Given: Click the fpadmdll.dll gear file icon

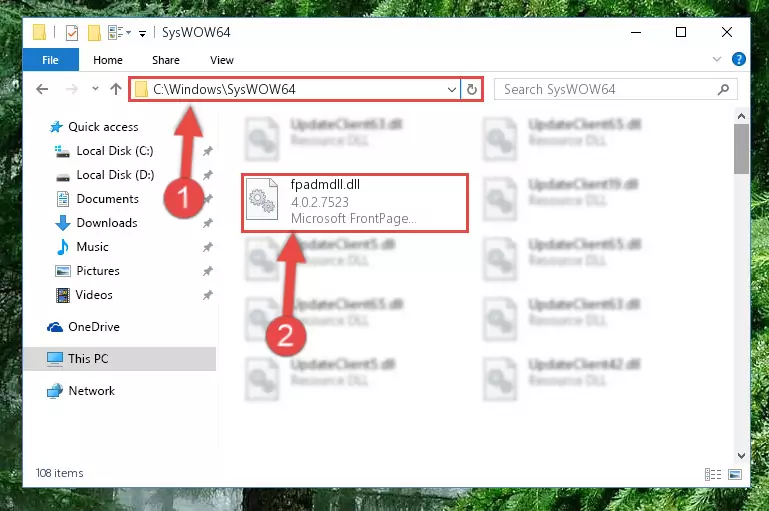Looking at the screenshot, I should pos(262,200).
